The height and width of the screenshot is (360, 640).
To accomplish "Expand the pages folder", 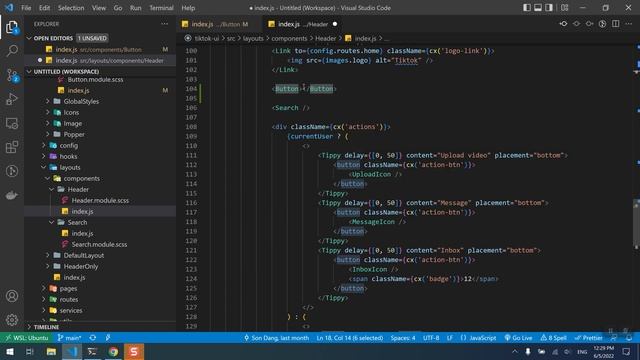I will [68, 289].
